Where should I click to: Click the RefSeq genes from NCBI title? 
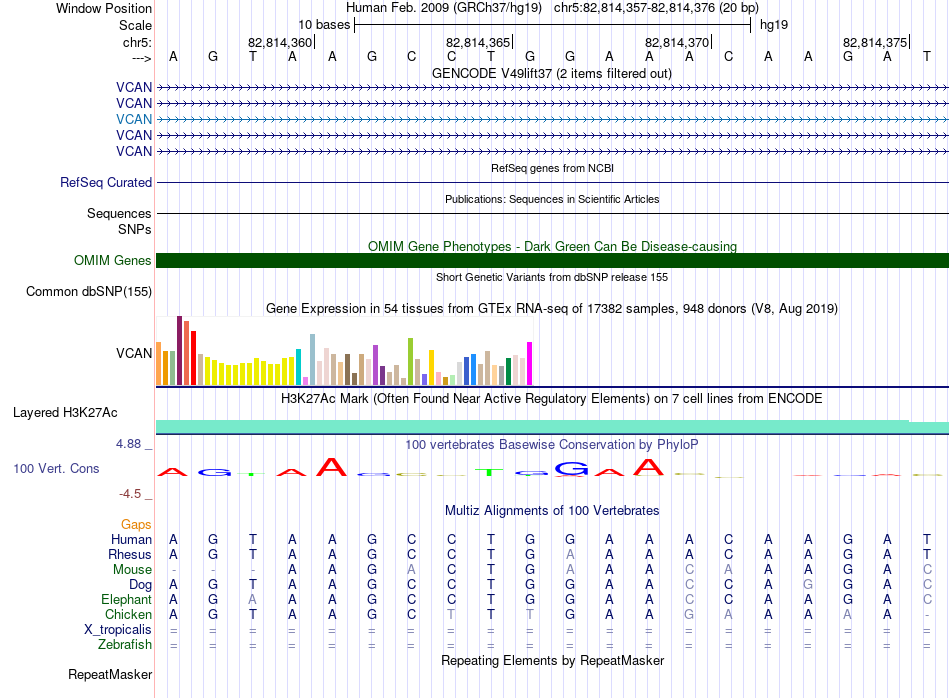coord(553,168)
